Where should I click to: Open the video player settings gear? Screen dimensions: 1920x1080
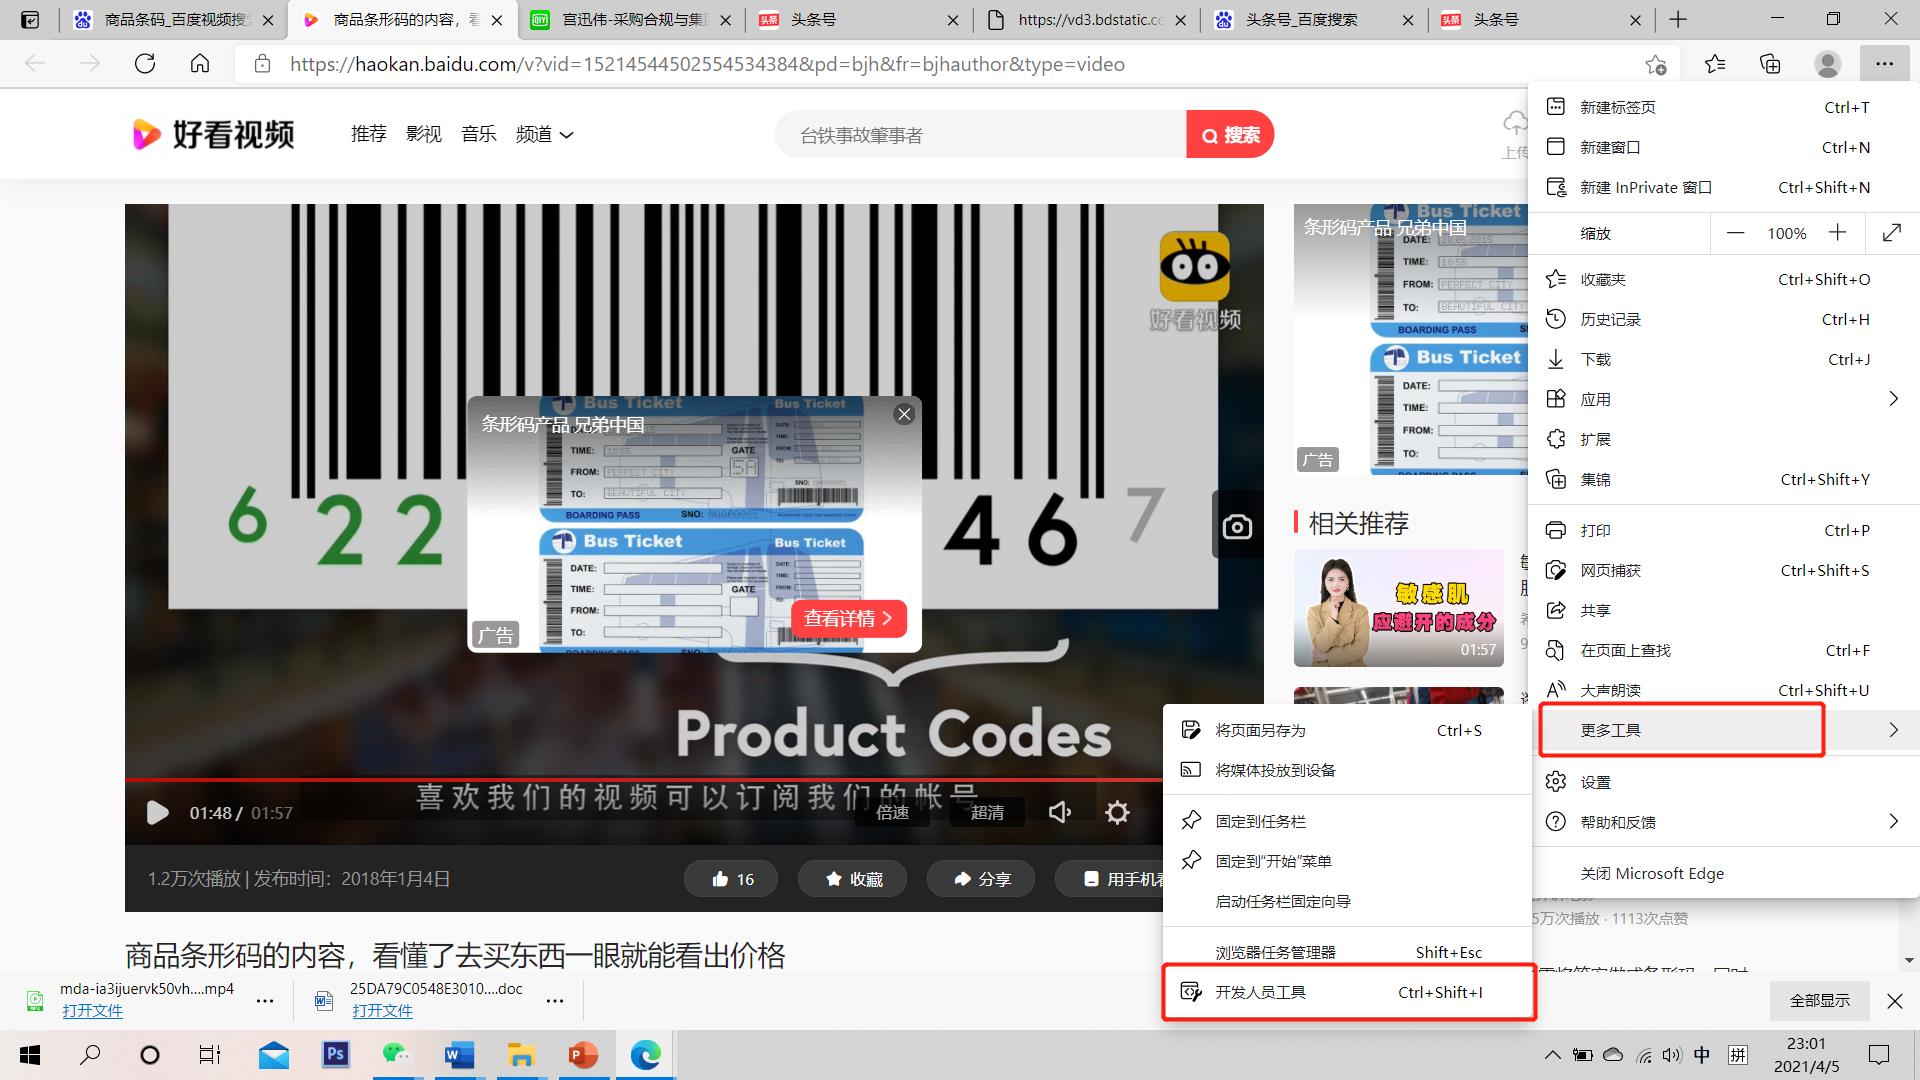(1117, 812)
